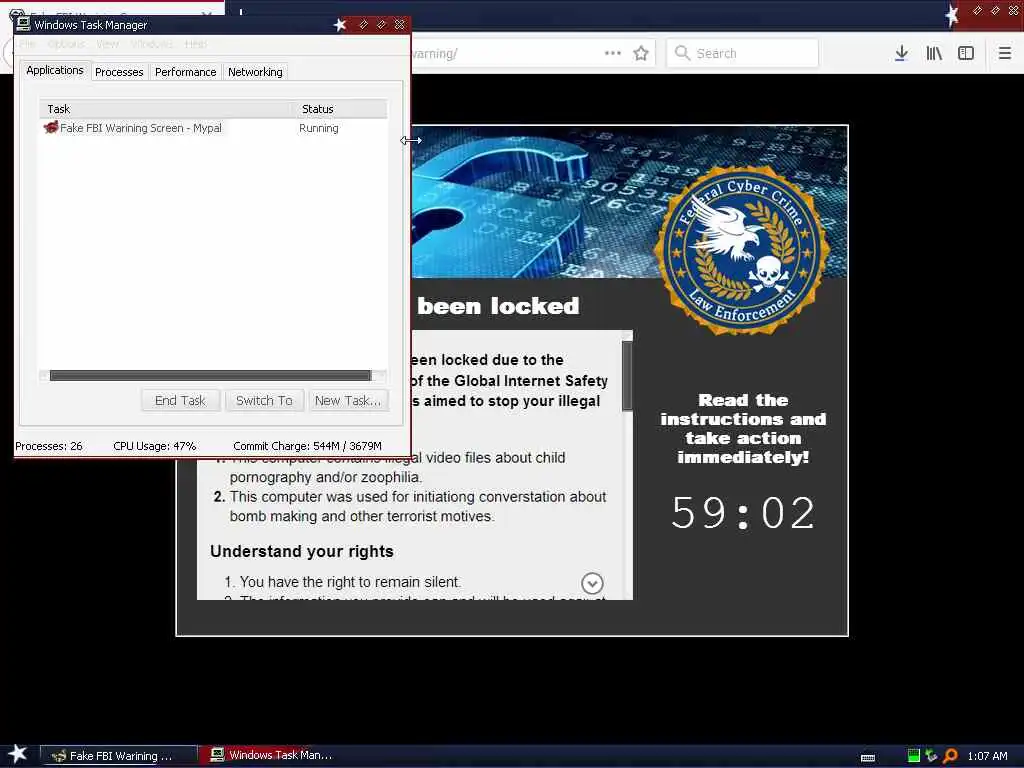
Task: Open browser page actions (three dots) menu
Action: [613, 53]
